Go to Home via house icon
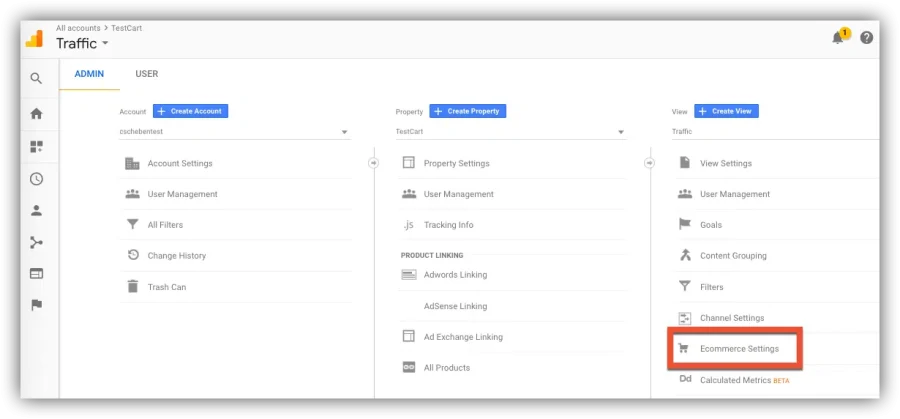This screenshot has width=900, height=419. 36,114
